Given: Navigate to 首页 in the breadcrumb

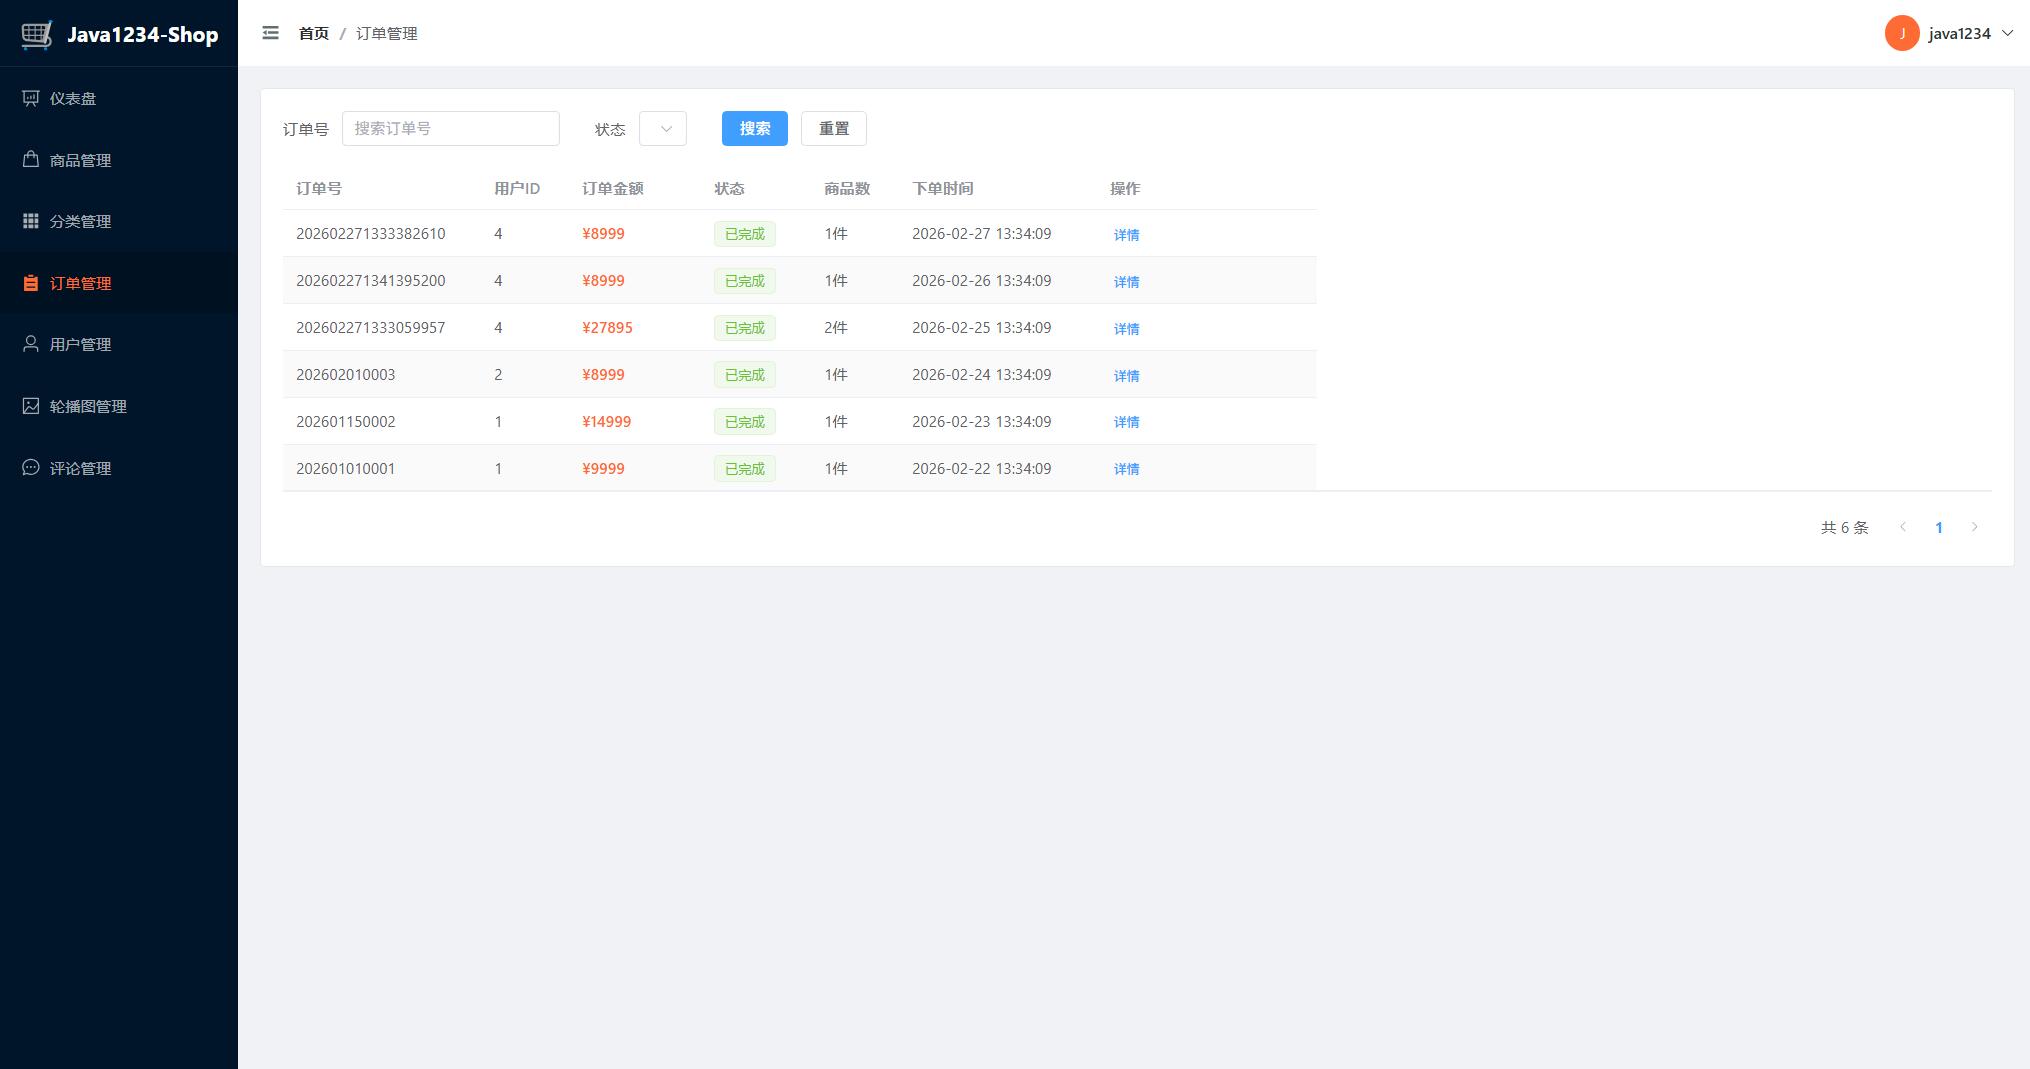Looking at the screenshot, I should 313,33.
